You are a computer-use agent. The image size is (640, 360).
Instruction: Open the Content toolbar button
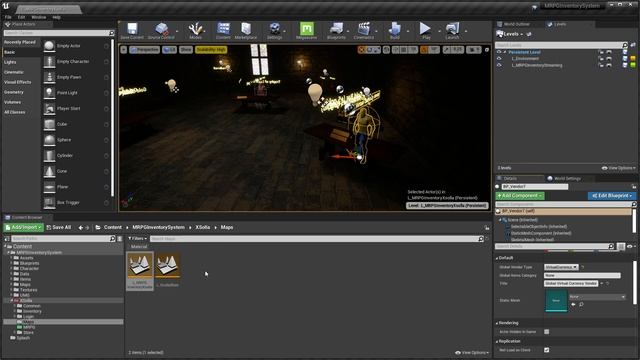(223, 31)
